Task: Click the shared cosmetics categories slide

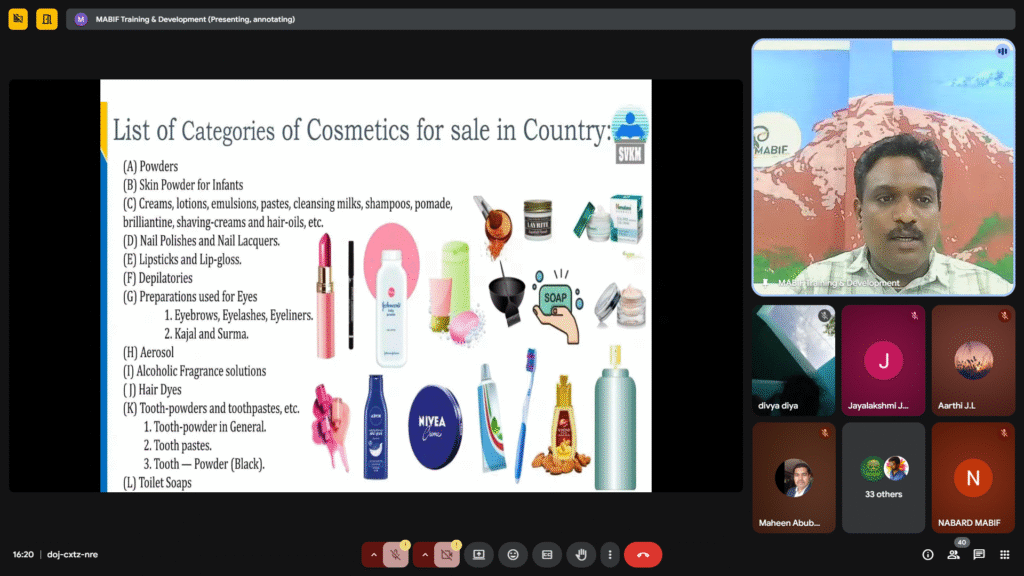Action: coord(376,285)
